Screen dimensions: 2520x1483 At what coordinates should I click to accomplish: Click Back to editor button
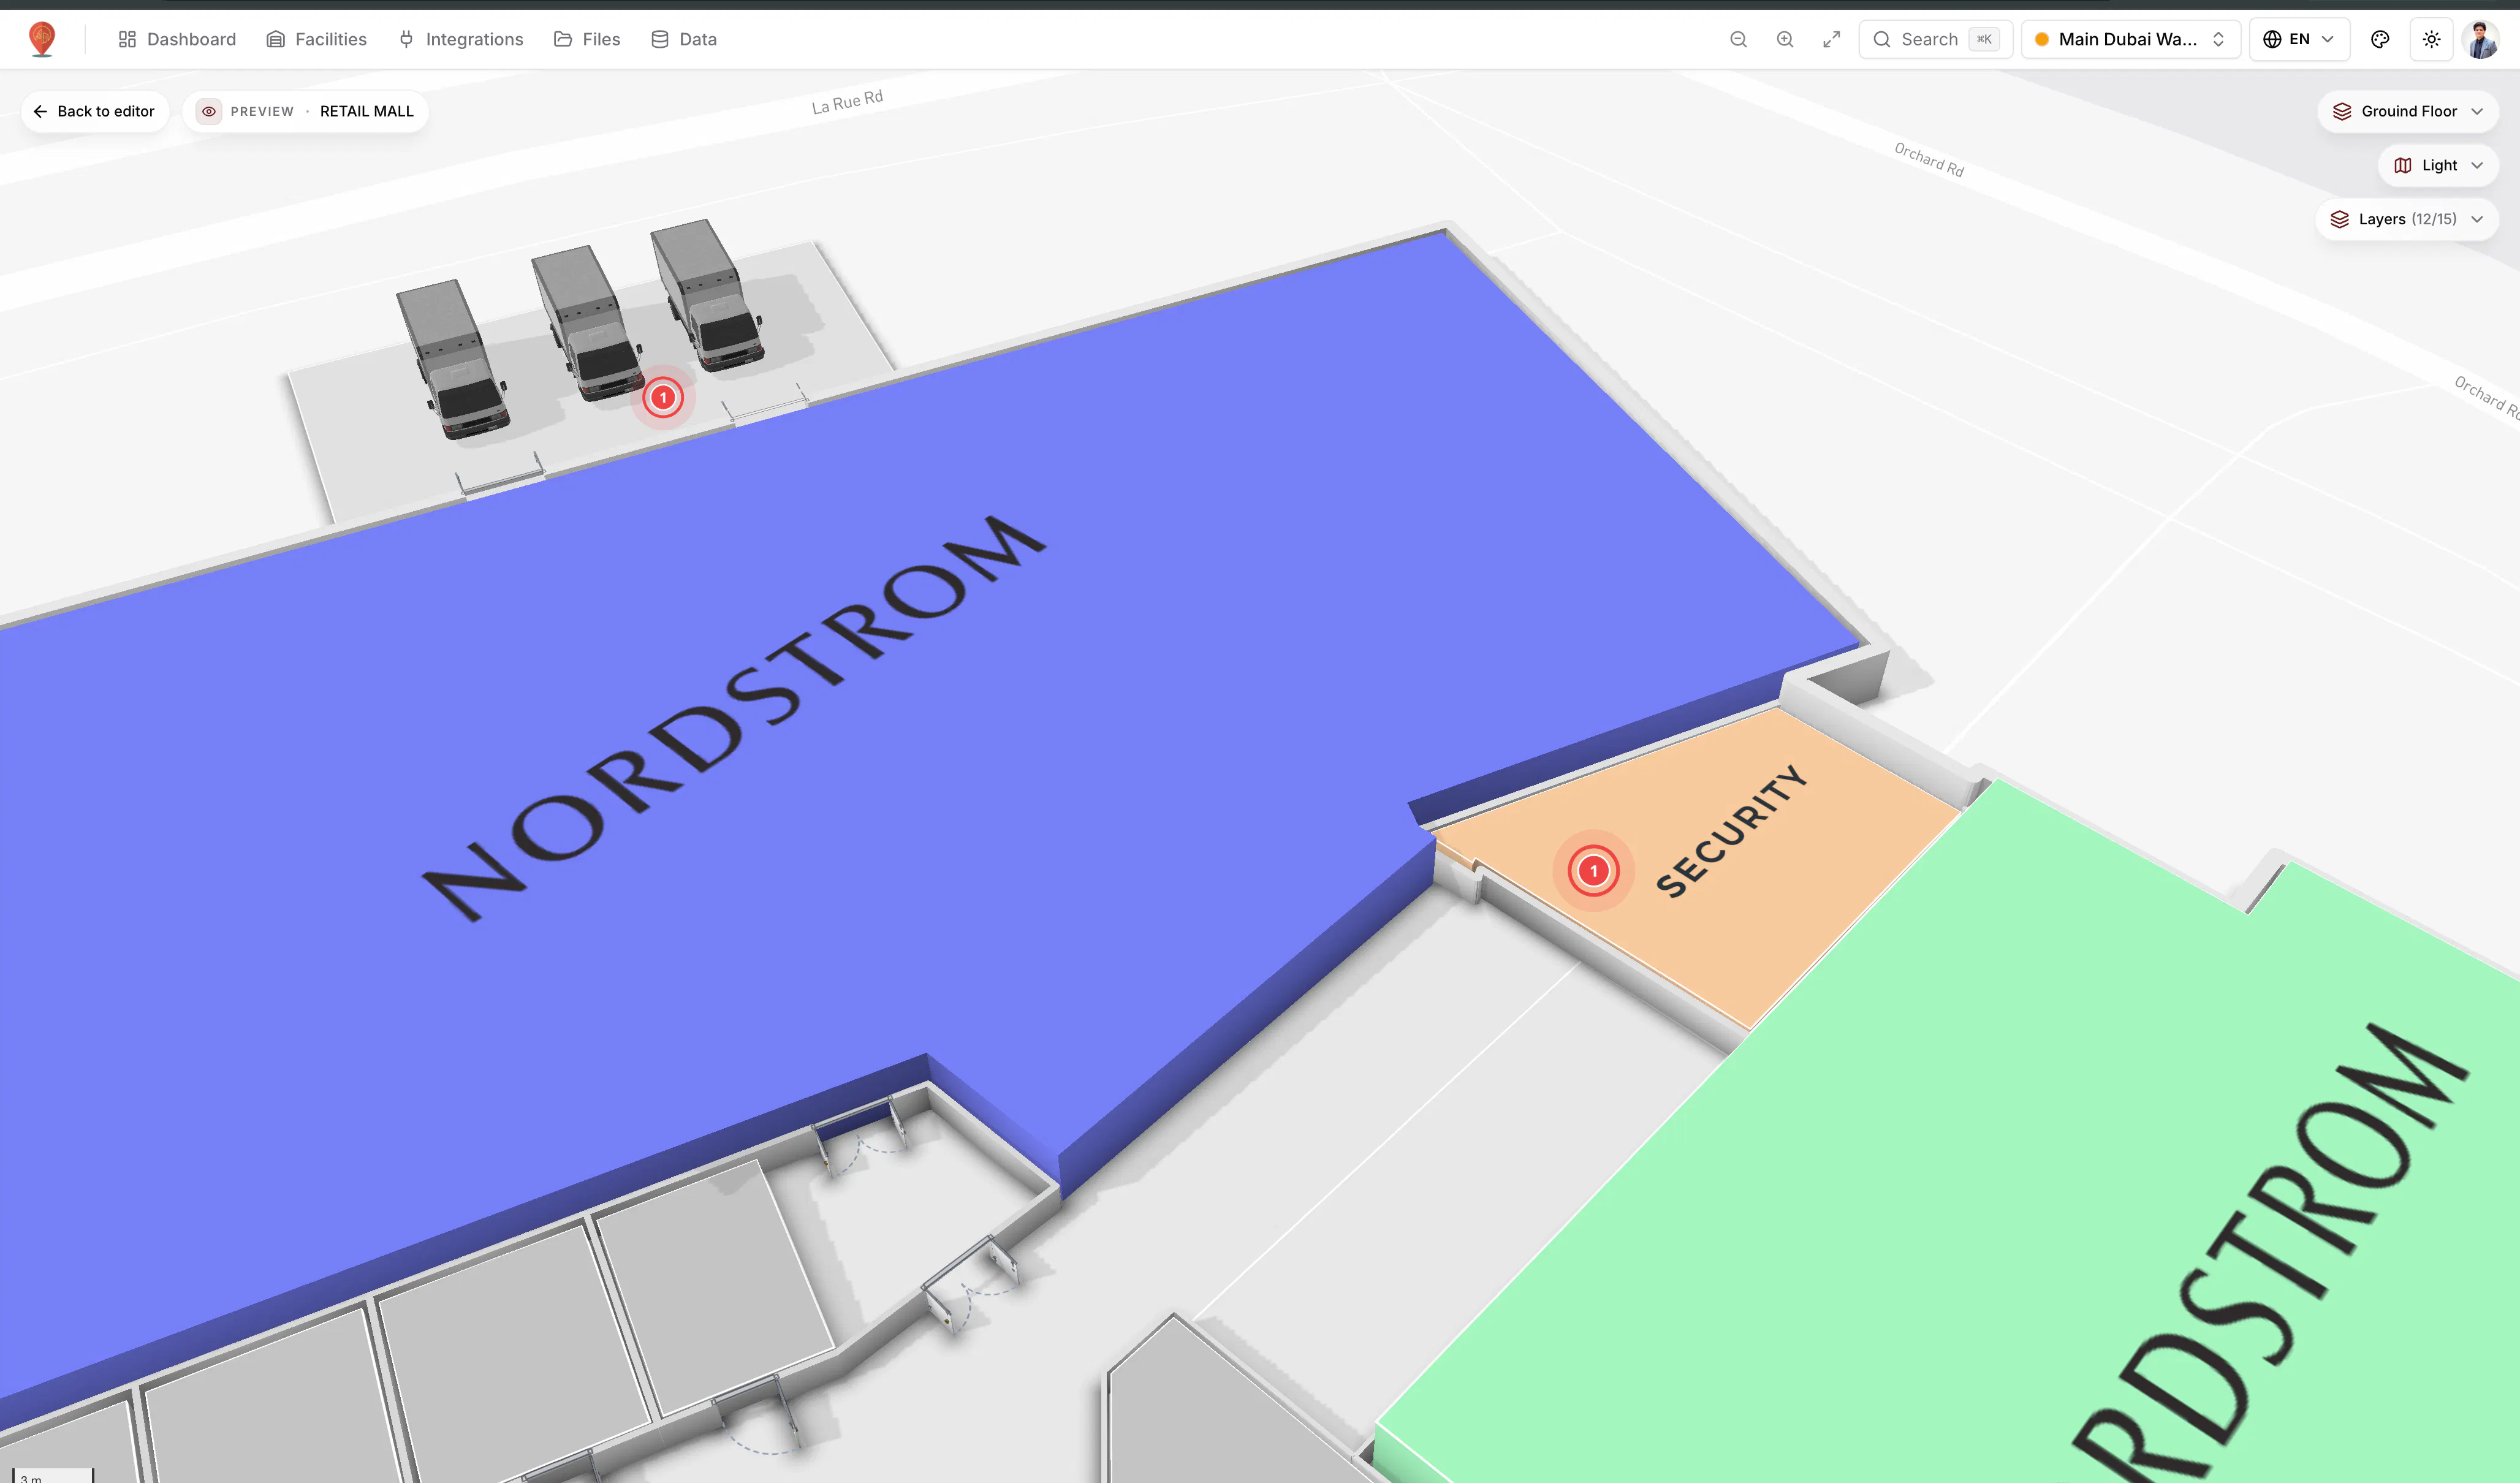[x=95, y=111]
